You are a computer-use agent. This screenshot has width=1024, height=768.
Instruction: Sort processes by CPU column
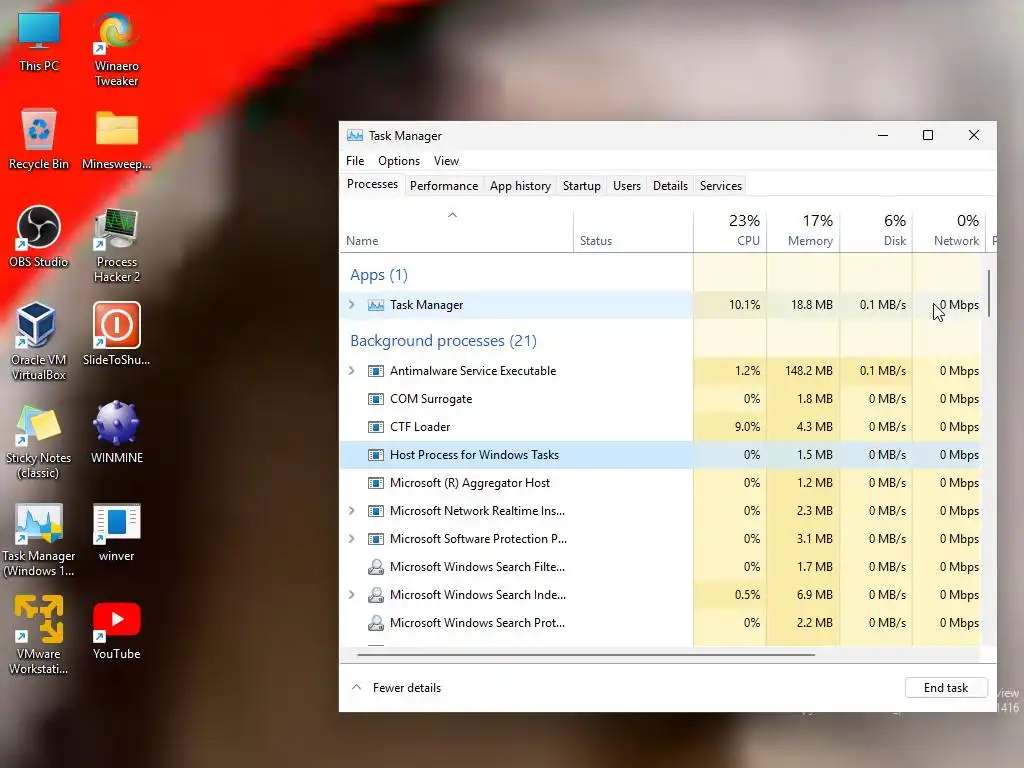[x=730, y=231]
